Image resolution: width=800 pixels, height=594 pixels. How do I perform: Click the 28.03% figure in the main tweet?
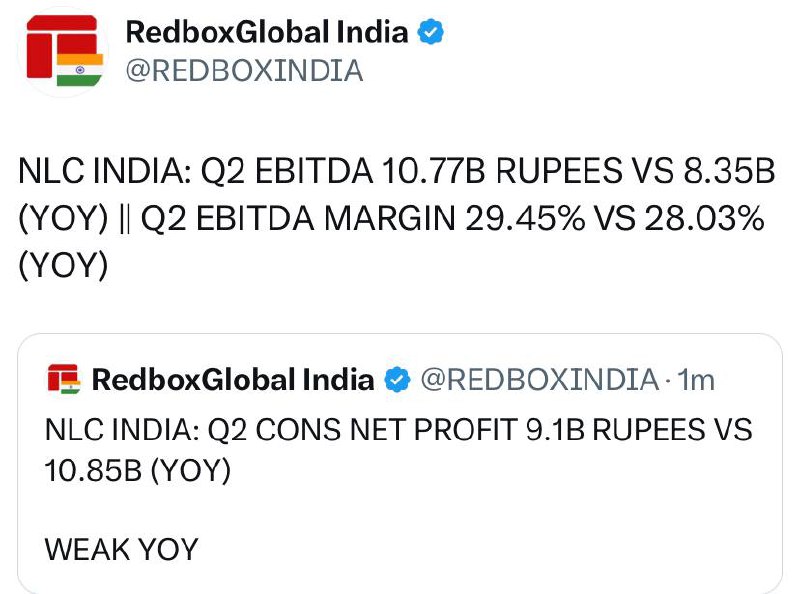click(704, 218)
